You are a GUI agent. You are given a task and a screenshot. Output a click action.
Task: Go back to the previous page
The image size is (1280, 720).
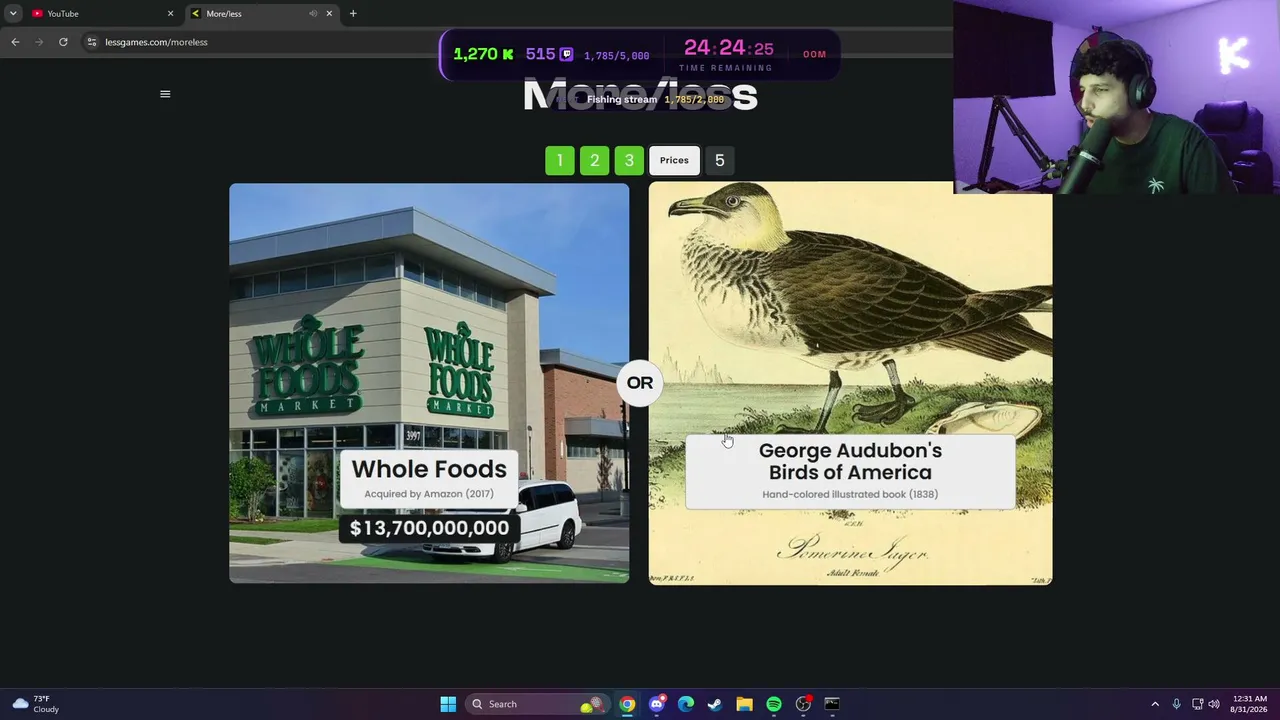pos(15,42)
